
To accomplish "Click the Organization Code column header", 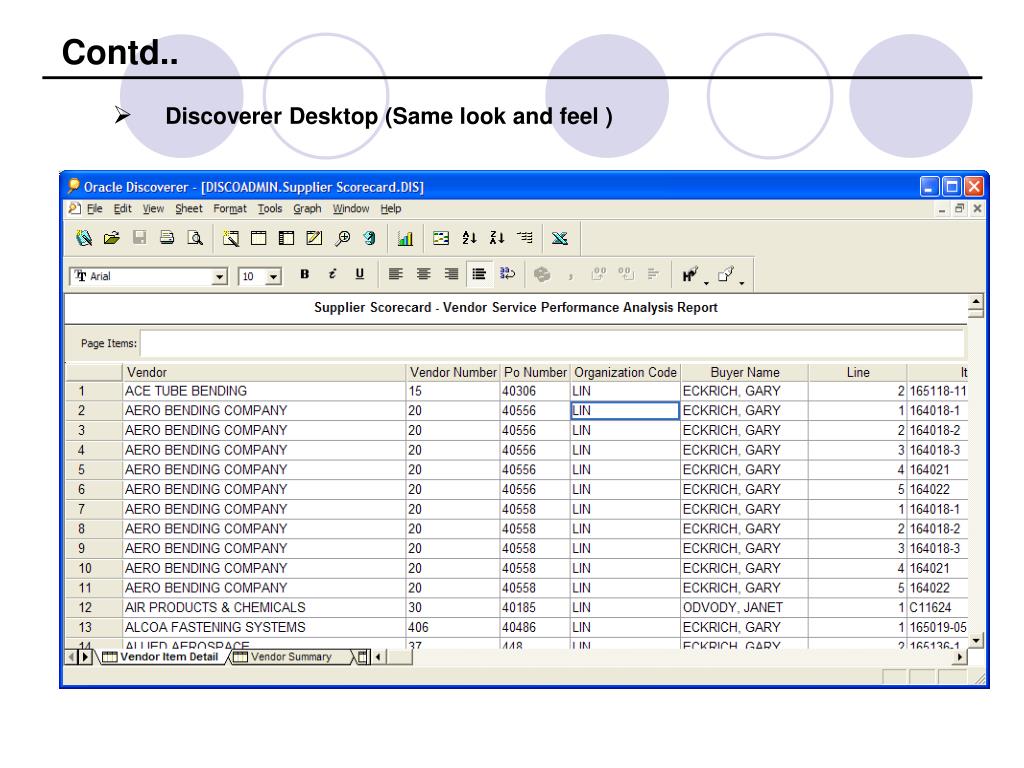I will coord(625,372).
